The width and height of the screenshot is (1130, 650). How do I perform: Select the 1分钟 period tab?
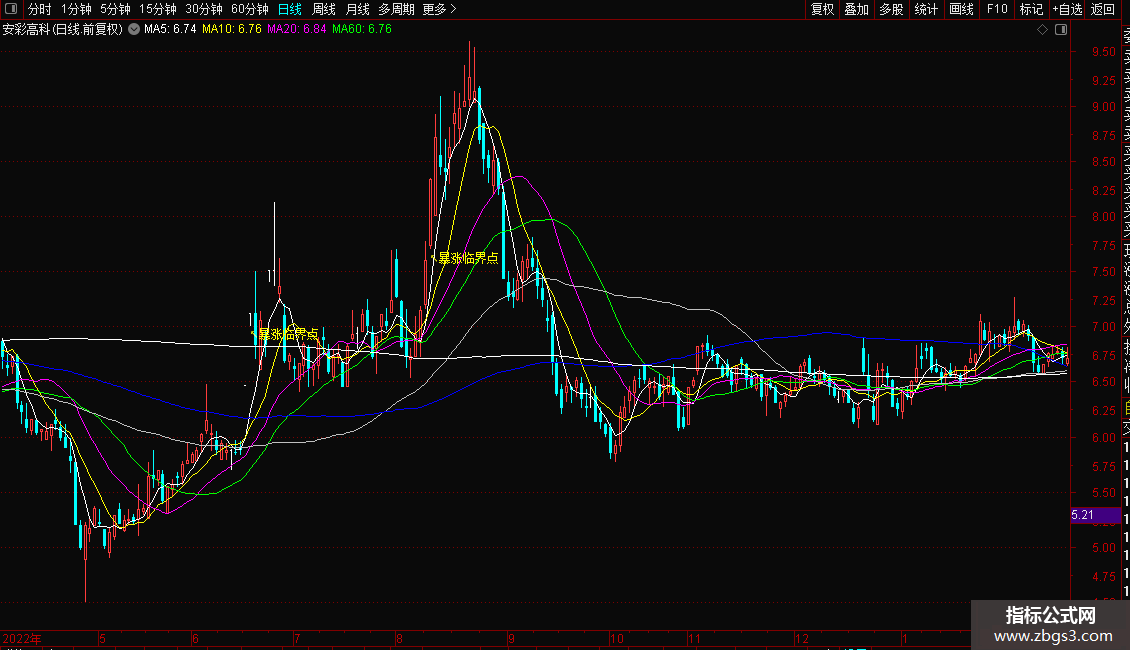point(76,9)
